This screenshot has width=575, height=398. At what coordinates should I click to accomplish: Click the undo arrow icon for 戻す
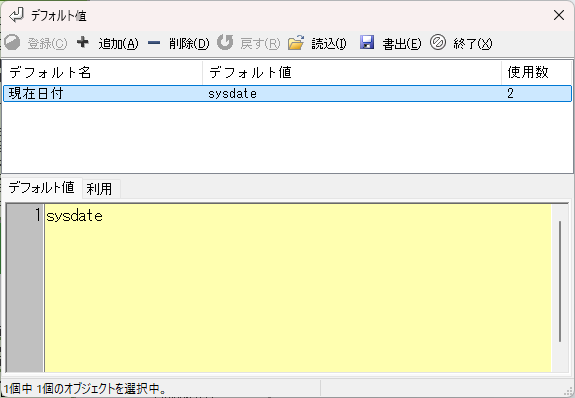pos(225,42)
